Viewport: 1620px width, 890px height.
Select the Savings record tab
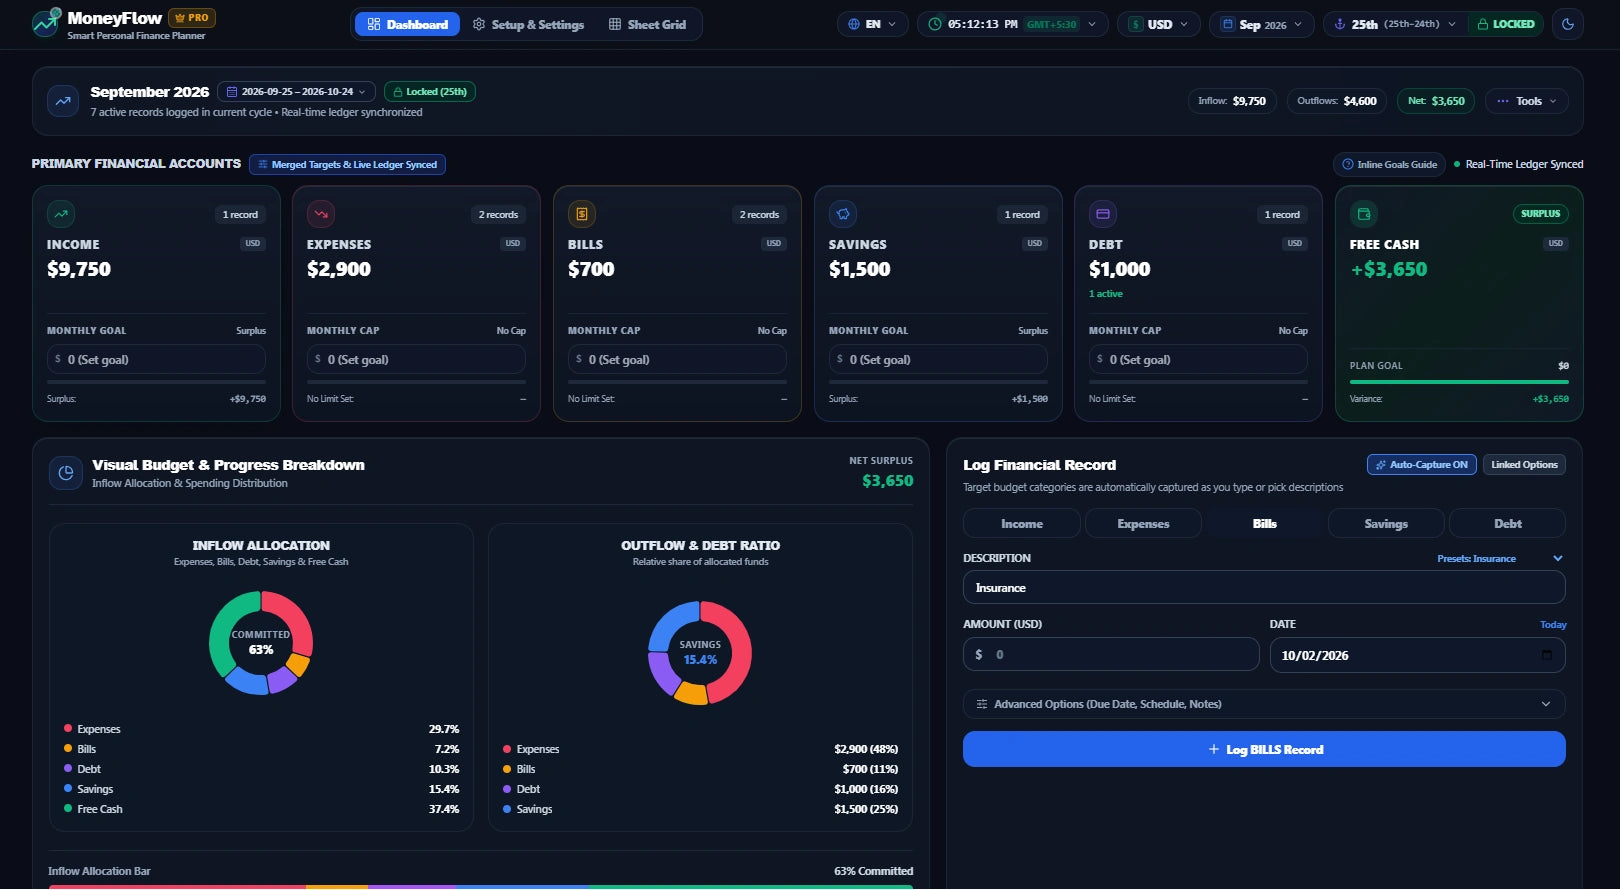coord(1386,524)
